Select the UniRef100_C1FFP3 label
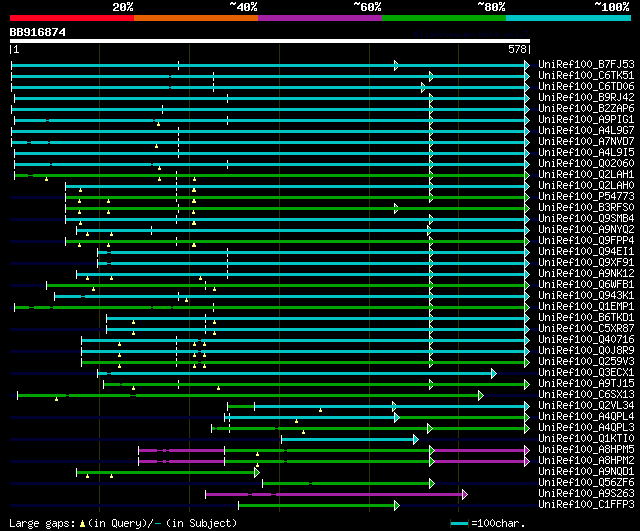Screen dimensions: 640x531 tap(586, 505)
